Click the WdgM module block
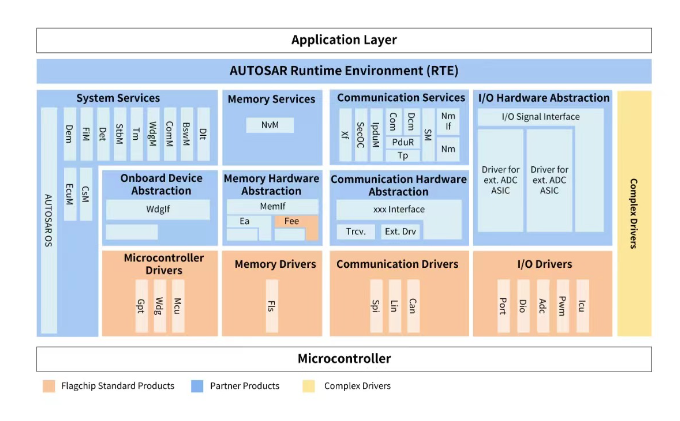Image resolution: width=680 pixels, height=421 pixels. pos(153,134)
